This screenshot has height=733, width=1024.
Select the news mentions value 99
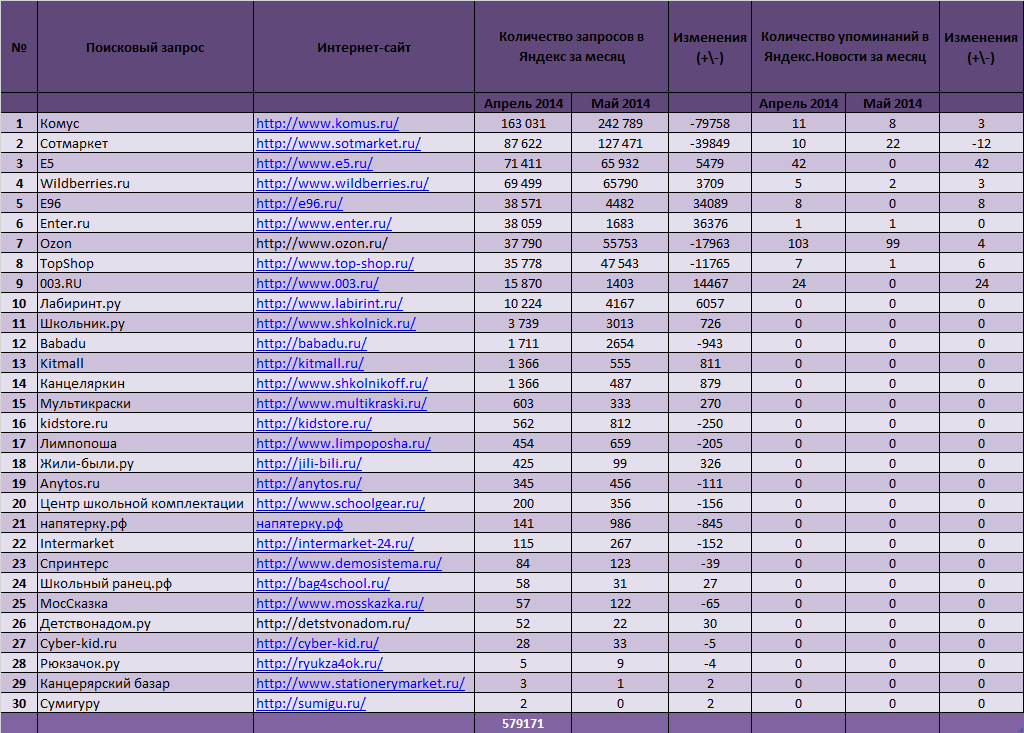[892, 244]
